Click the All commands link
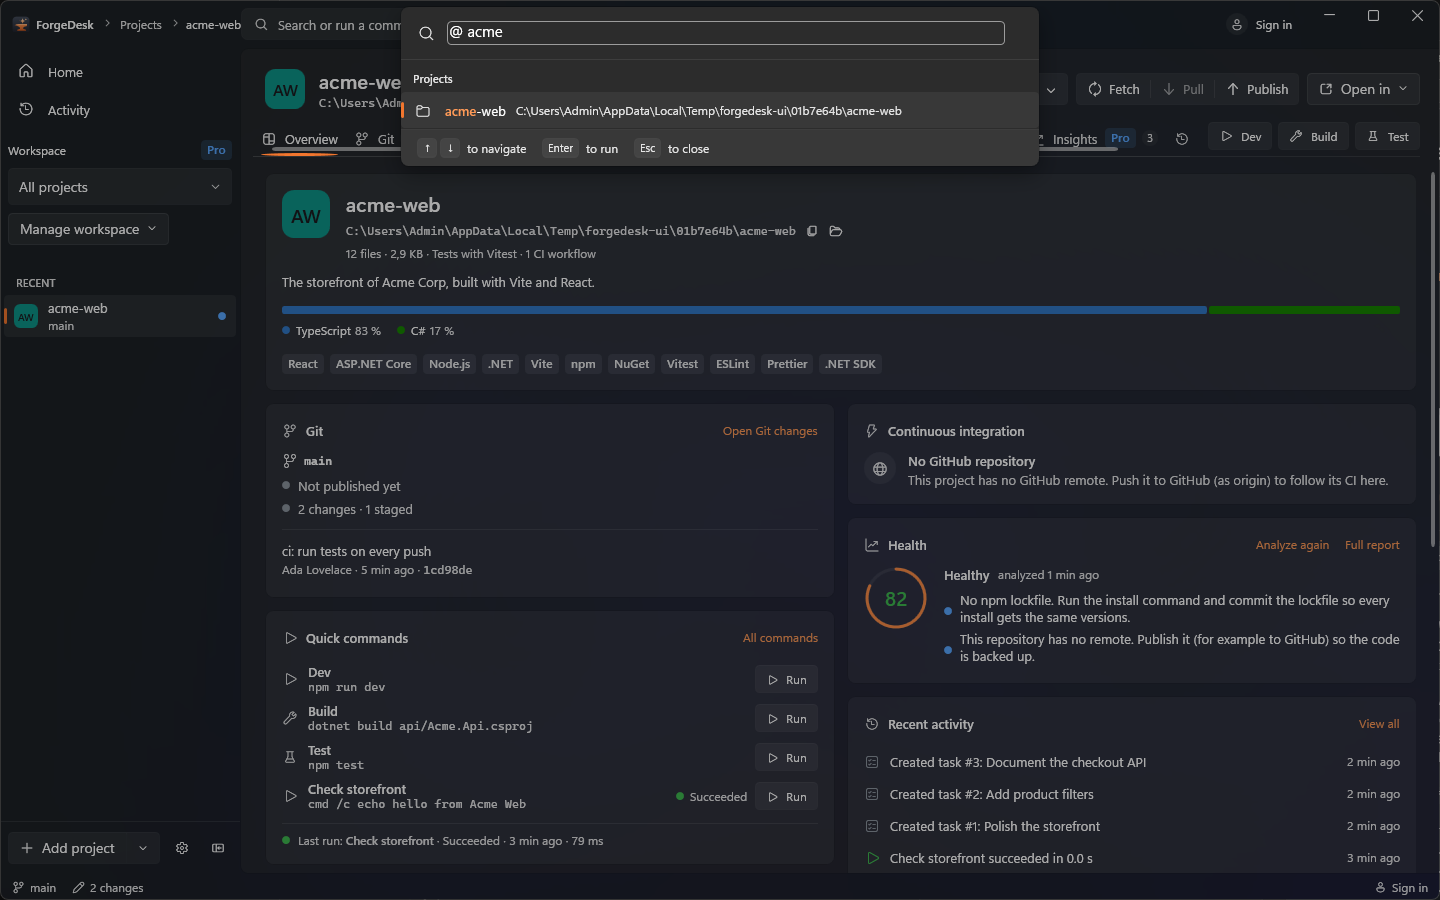1440x900 pixels. click(x=780, y=638)
